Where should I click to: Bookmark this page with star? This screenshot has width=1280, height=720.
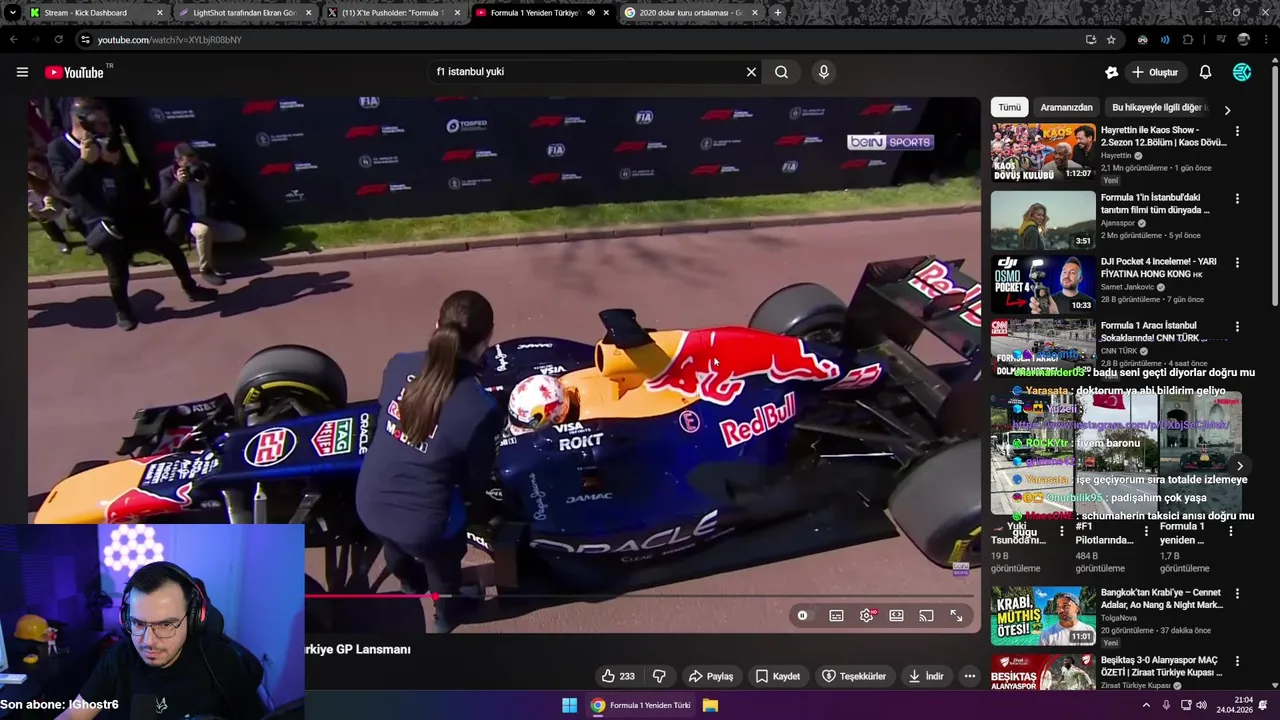pyautogui.click(x=1111, y=40)
